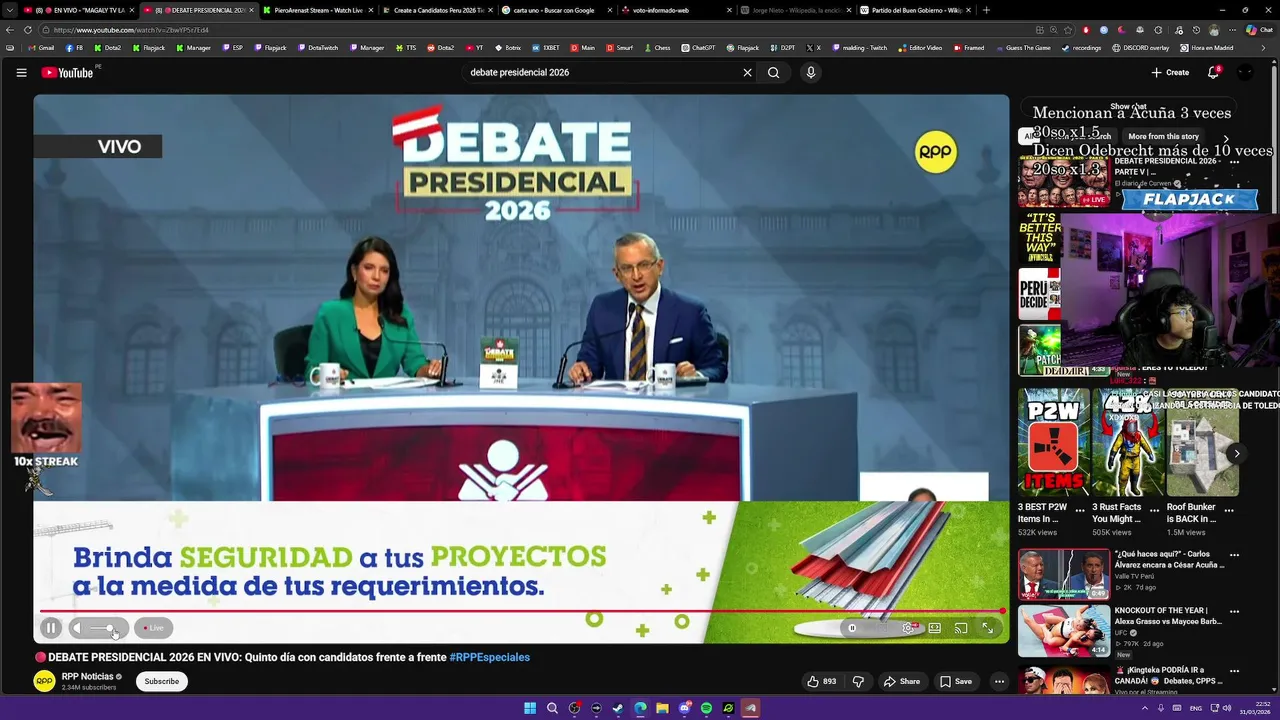Jump to Live in the player

tap(153, 628)
